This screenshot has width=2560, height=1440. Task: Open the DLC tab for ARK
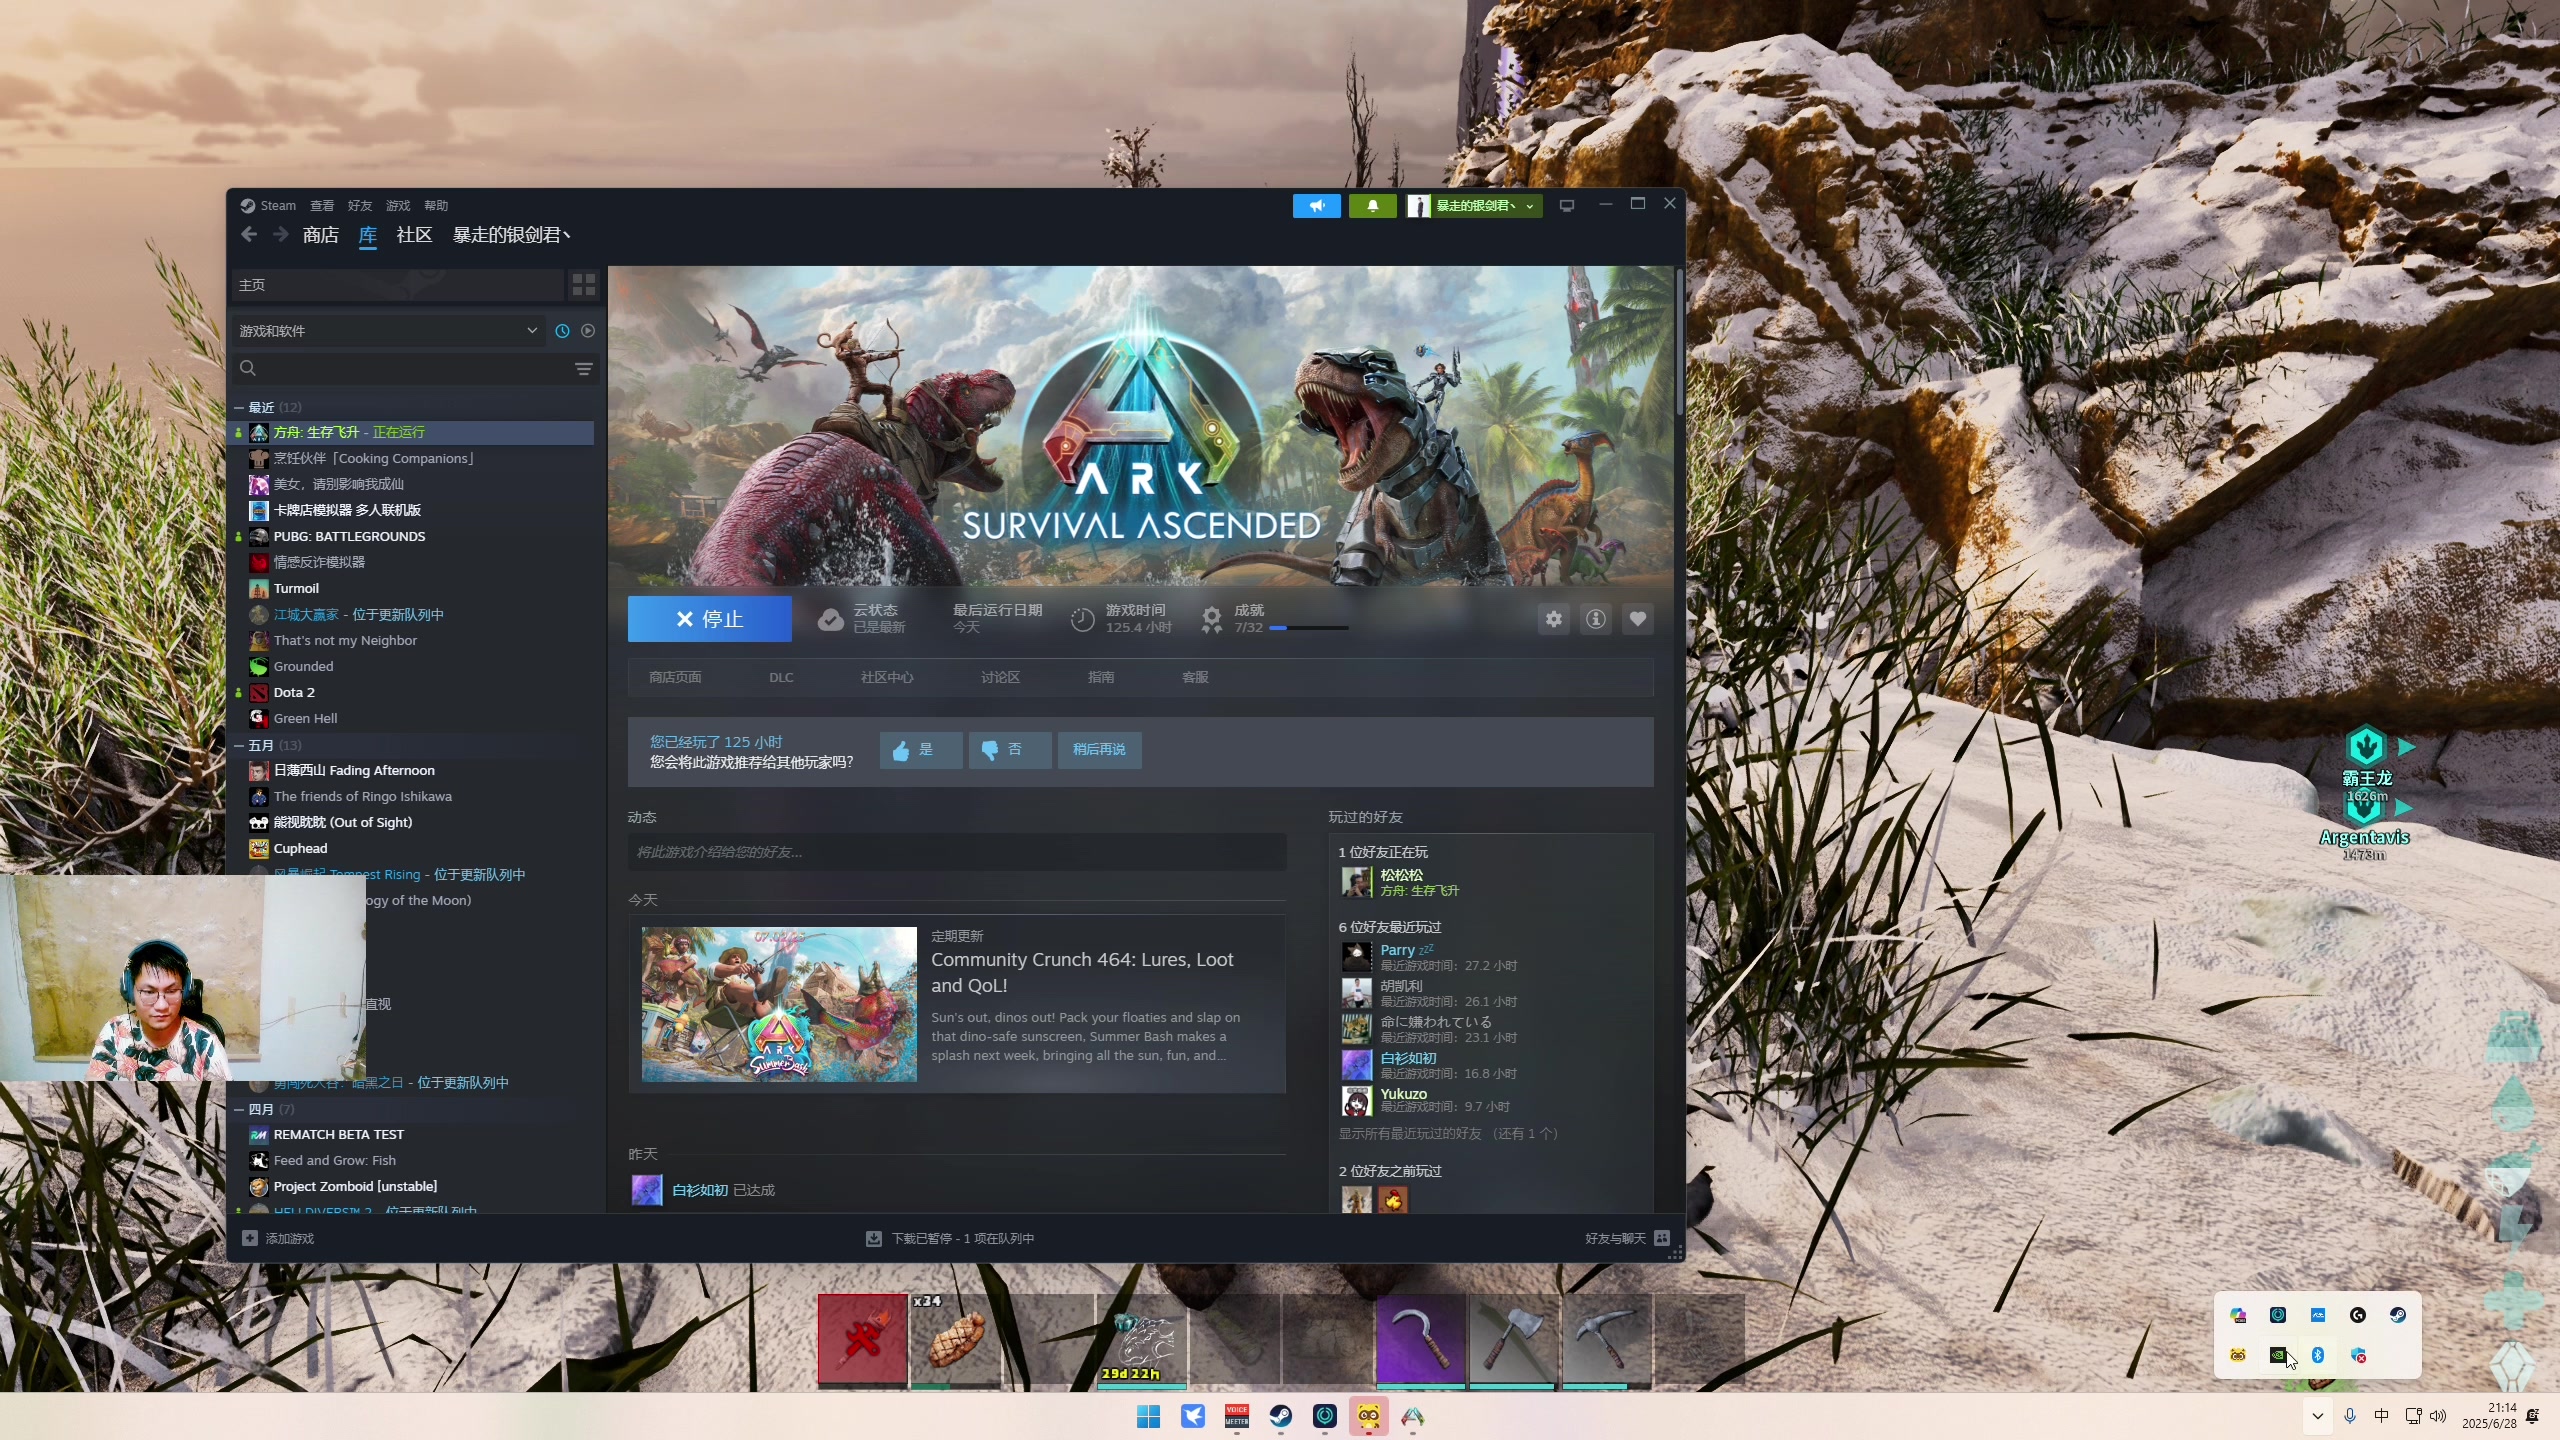tap(781, 678)
